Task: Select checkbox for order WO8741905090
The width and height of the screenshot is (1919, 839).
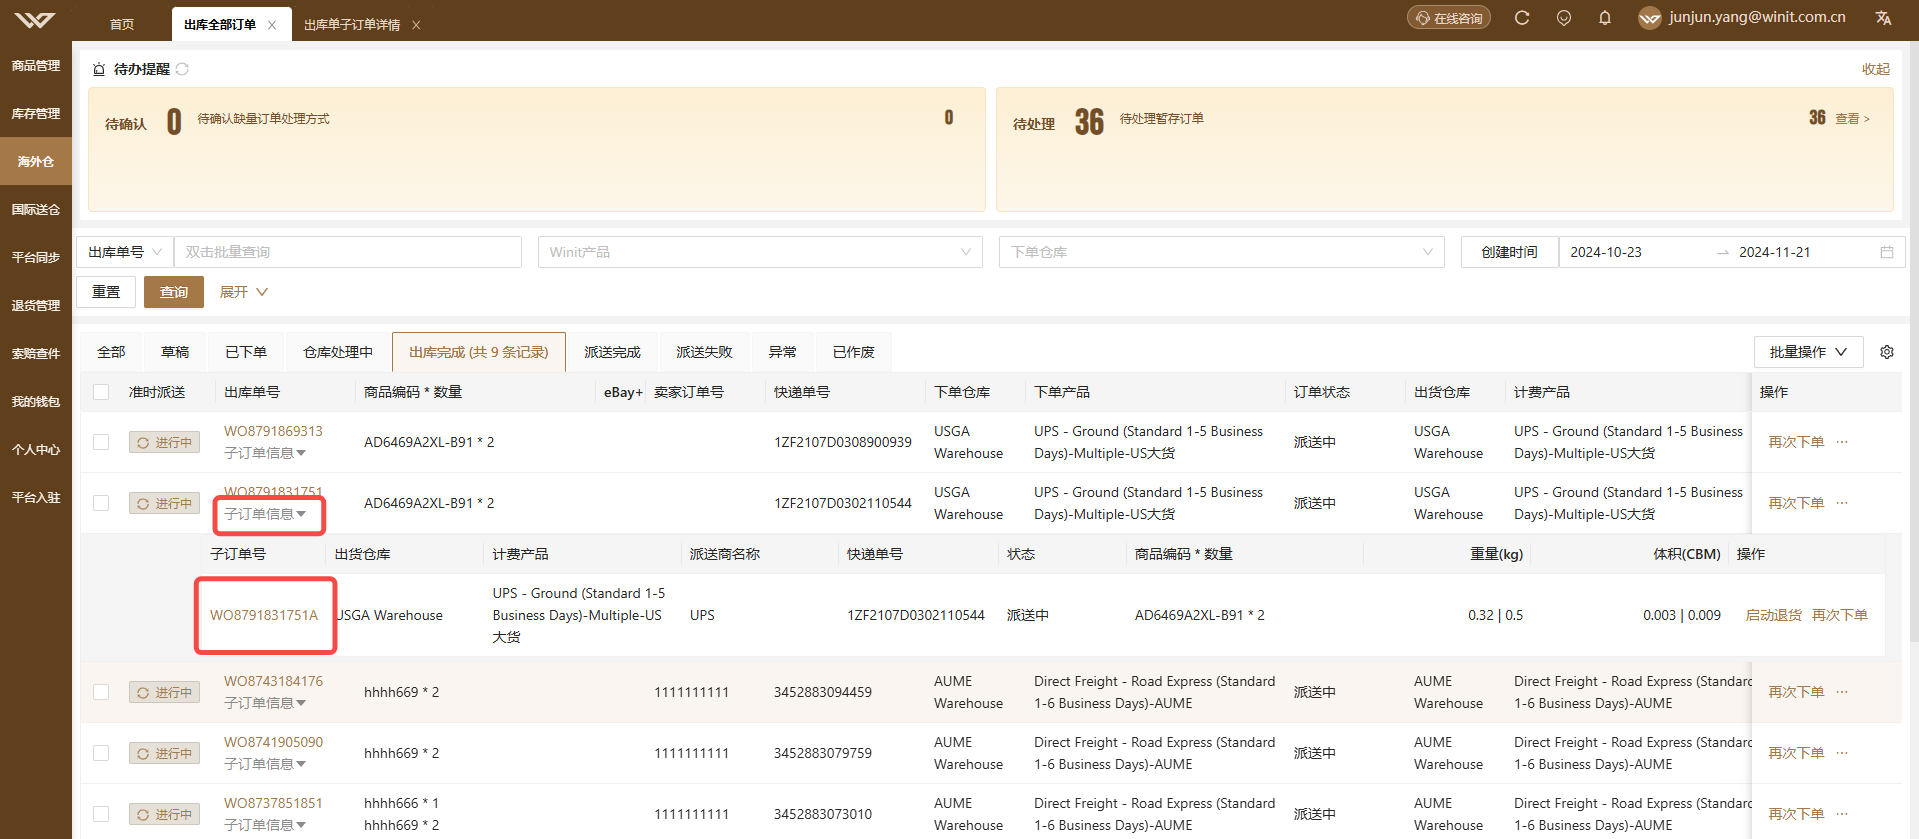Action: tap(101, 753)
